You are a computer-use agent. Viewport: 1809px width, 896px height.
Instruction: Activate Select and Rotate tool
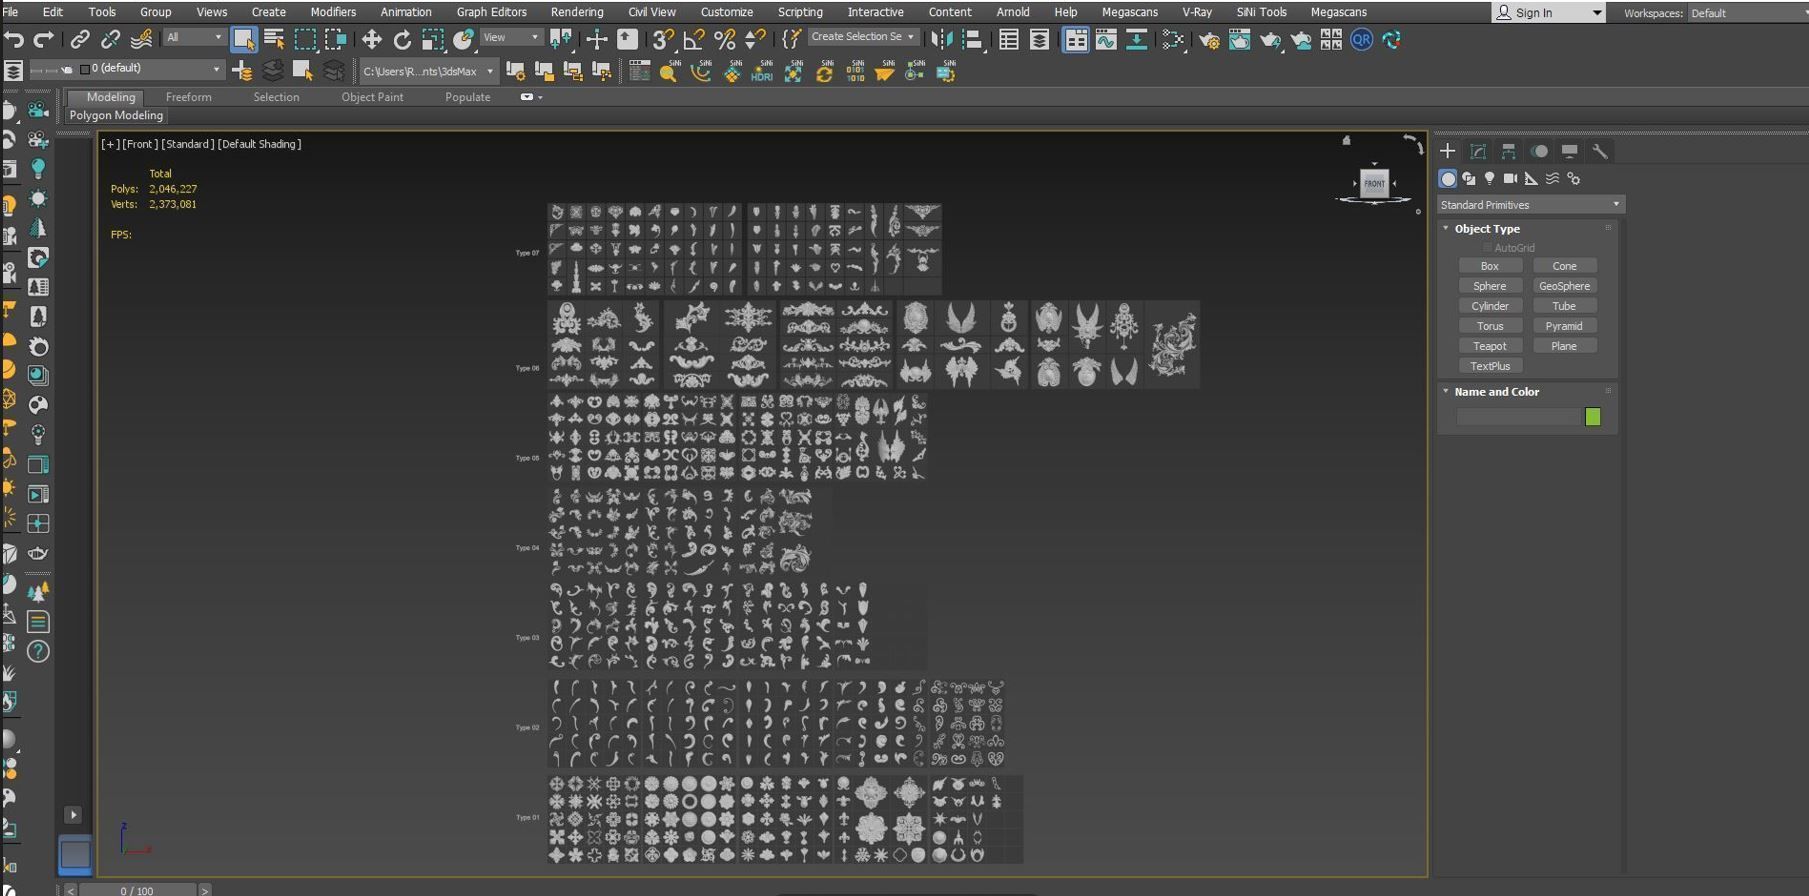coord(402,39)
